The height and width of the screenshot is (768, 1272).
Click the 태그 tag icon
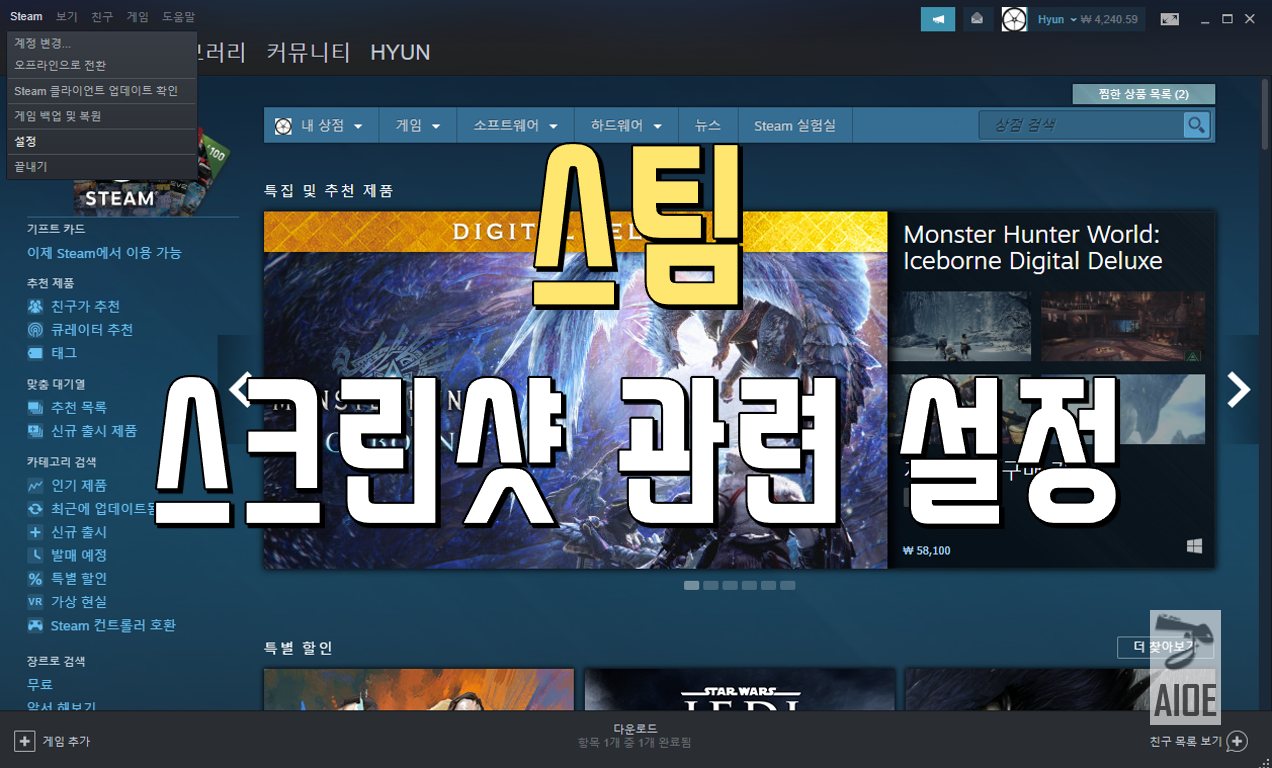point(35,353)
